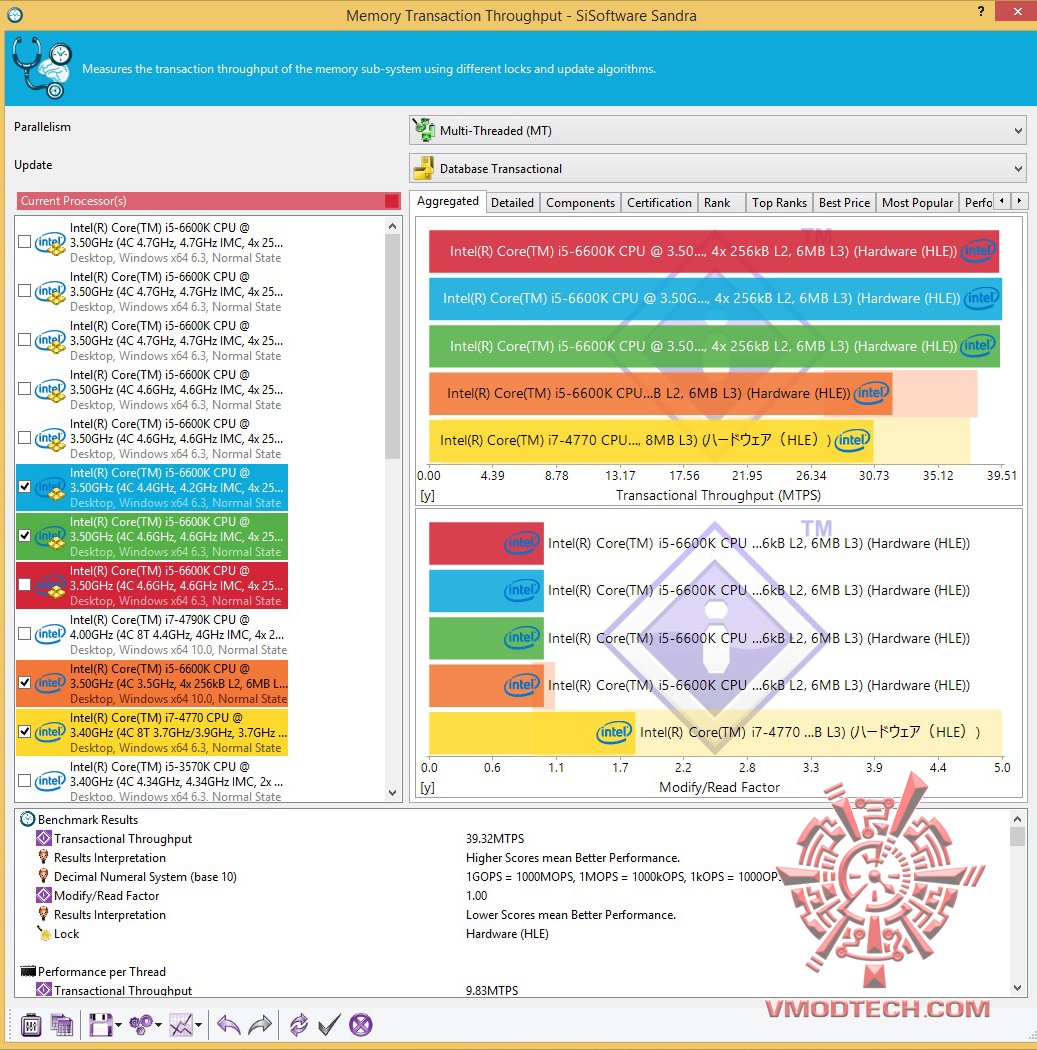
Task: Click results panel scrollbar down arrow
Action: [1018, 987]
